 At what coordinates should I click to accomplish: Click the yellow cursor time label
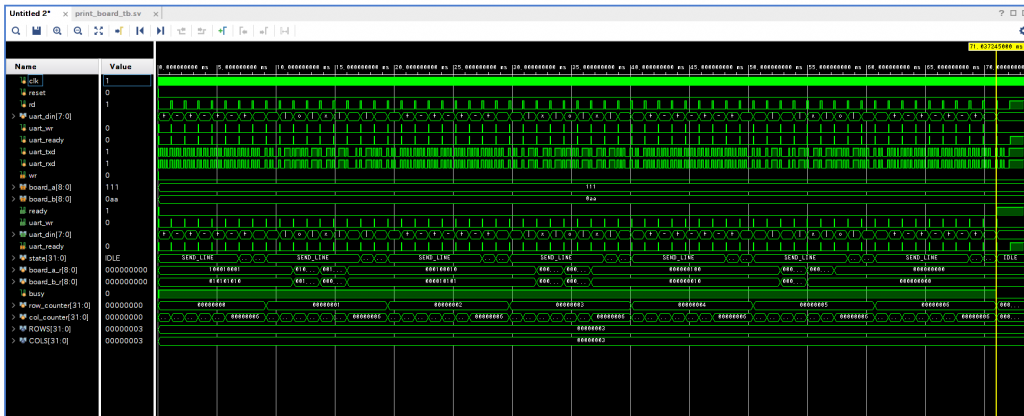coord(995,47)
